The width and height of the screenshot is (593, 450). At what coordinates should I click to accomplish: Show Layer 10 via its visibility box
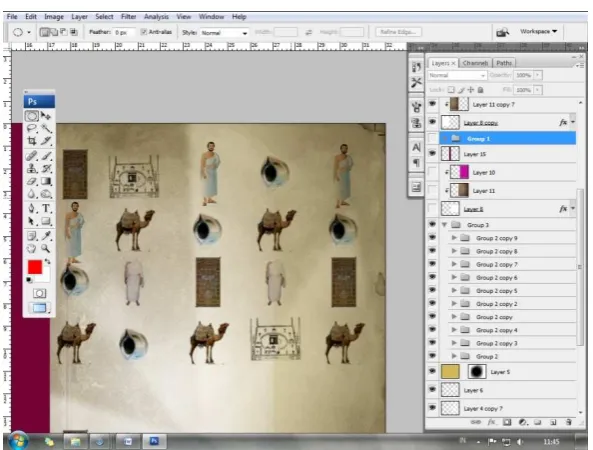click(432, 172)
